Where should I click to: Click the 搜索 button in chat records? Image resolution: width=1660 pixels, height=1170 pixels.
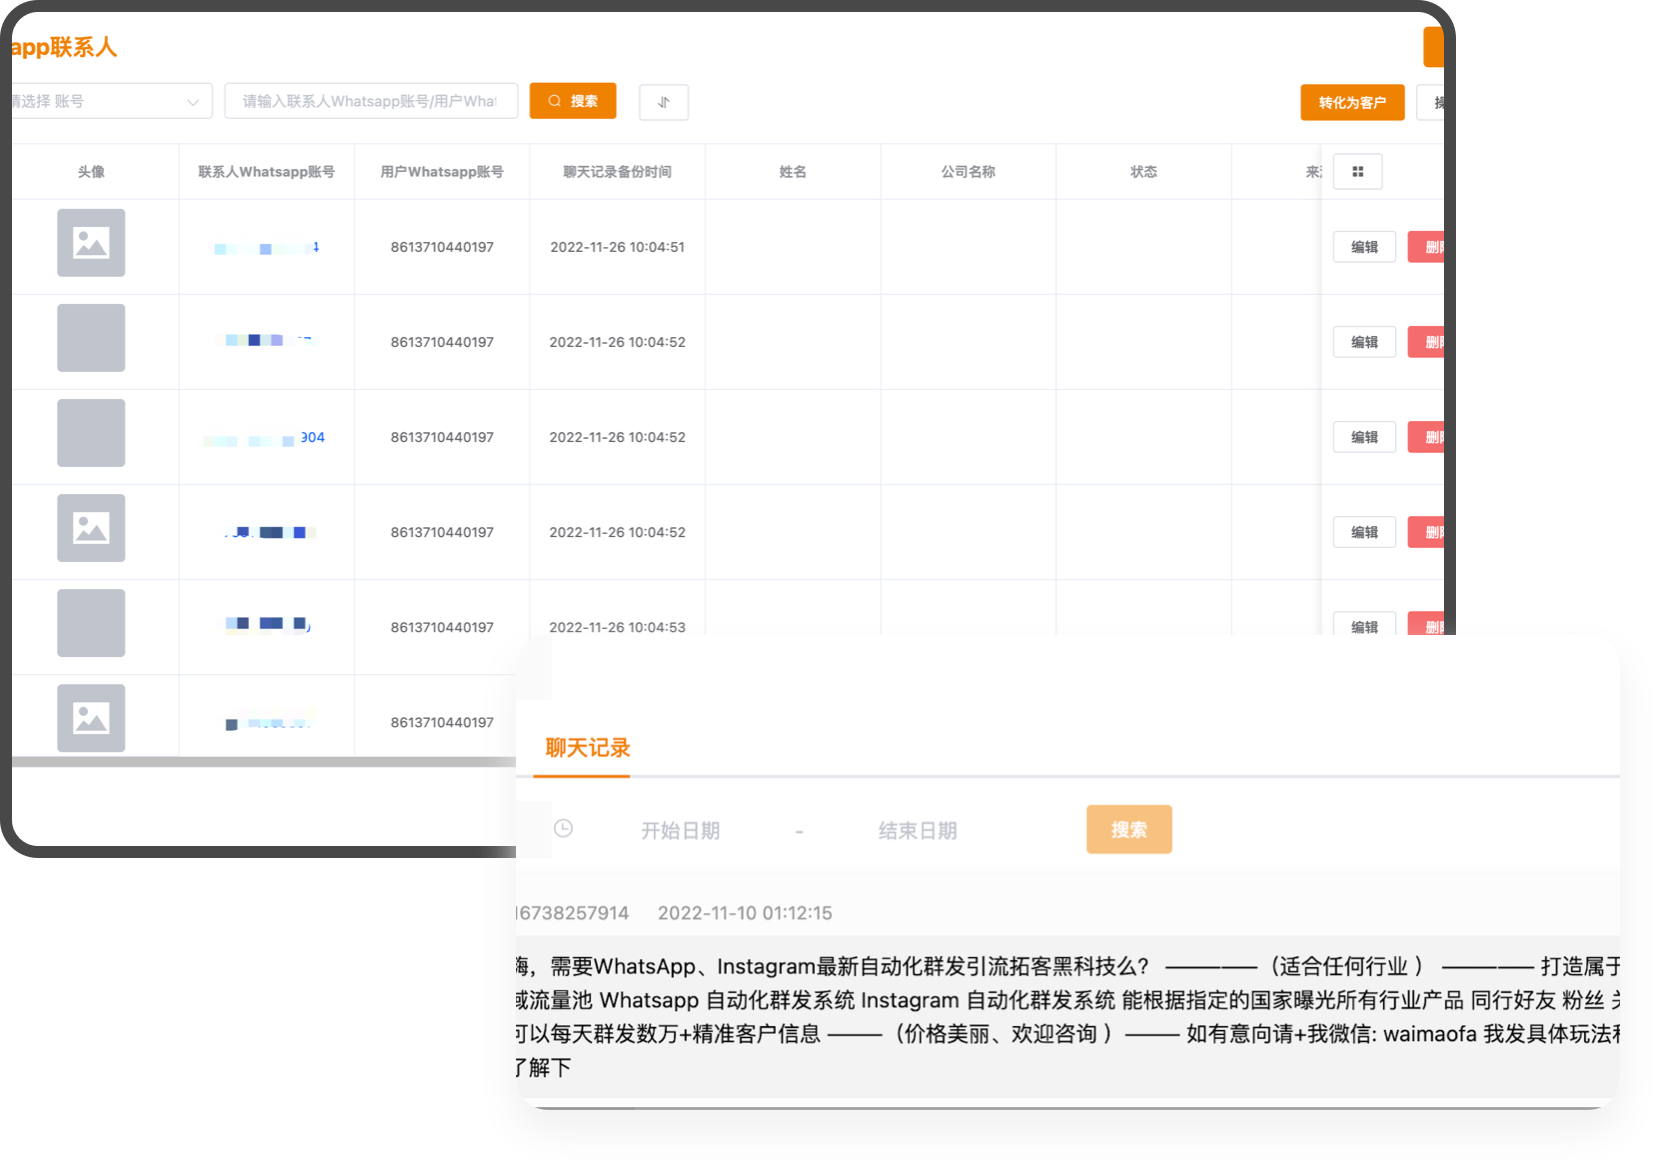(x=1128, y=829)
